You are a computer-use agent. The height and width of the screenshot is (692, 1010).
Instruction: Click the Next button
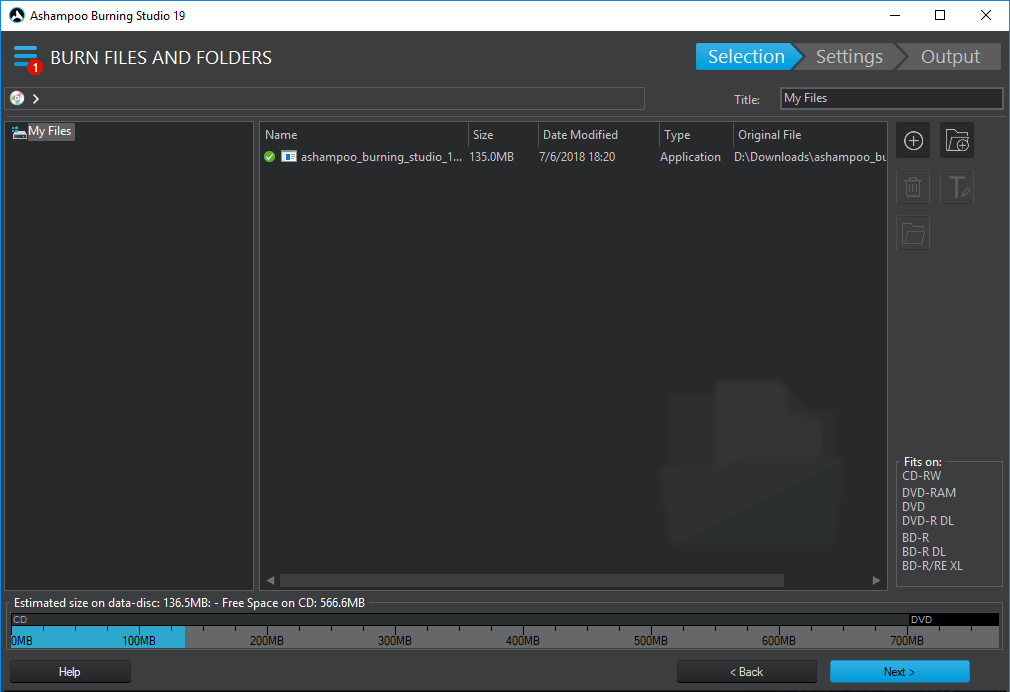899,671
